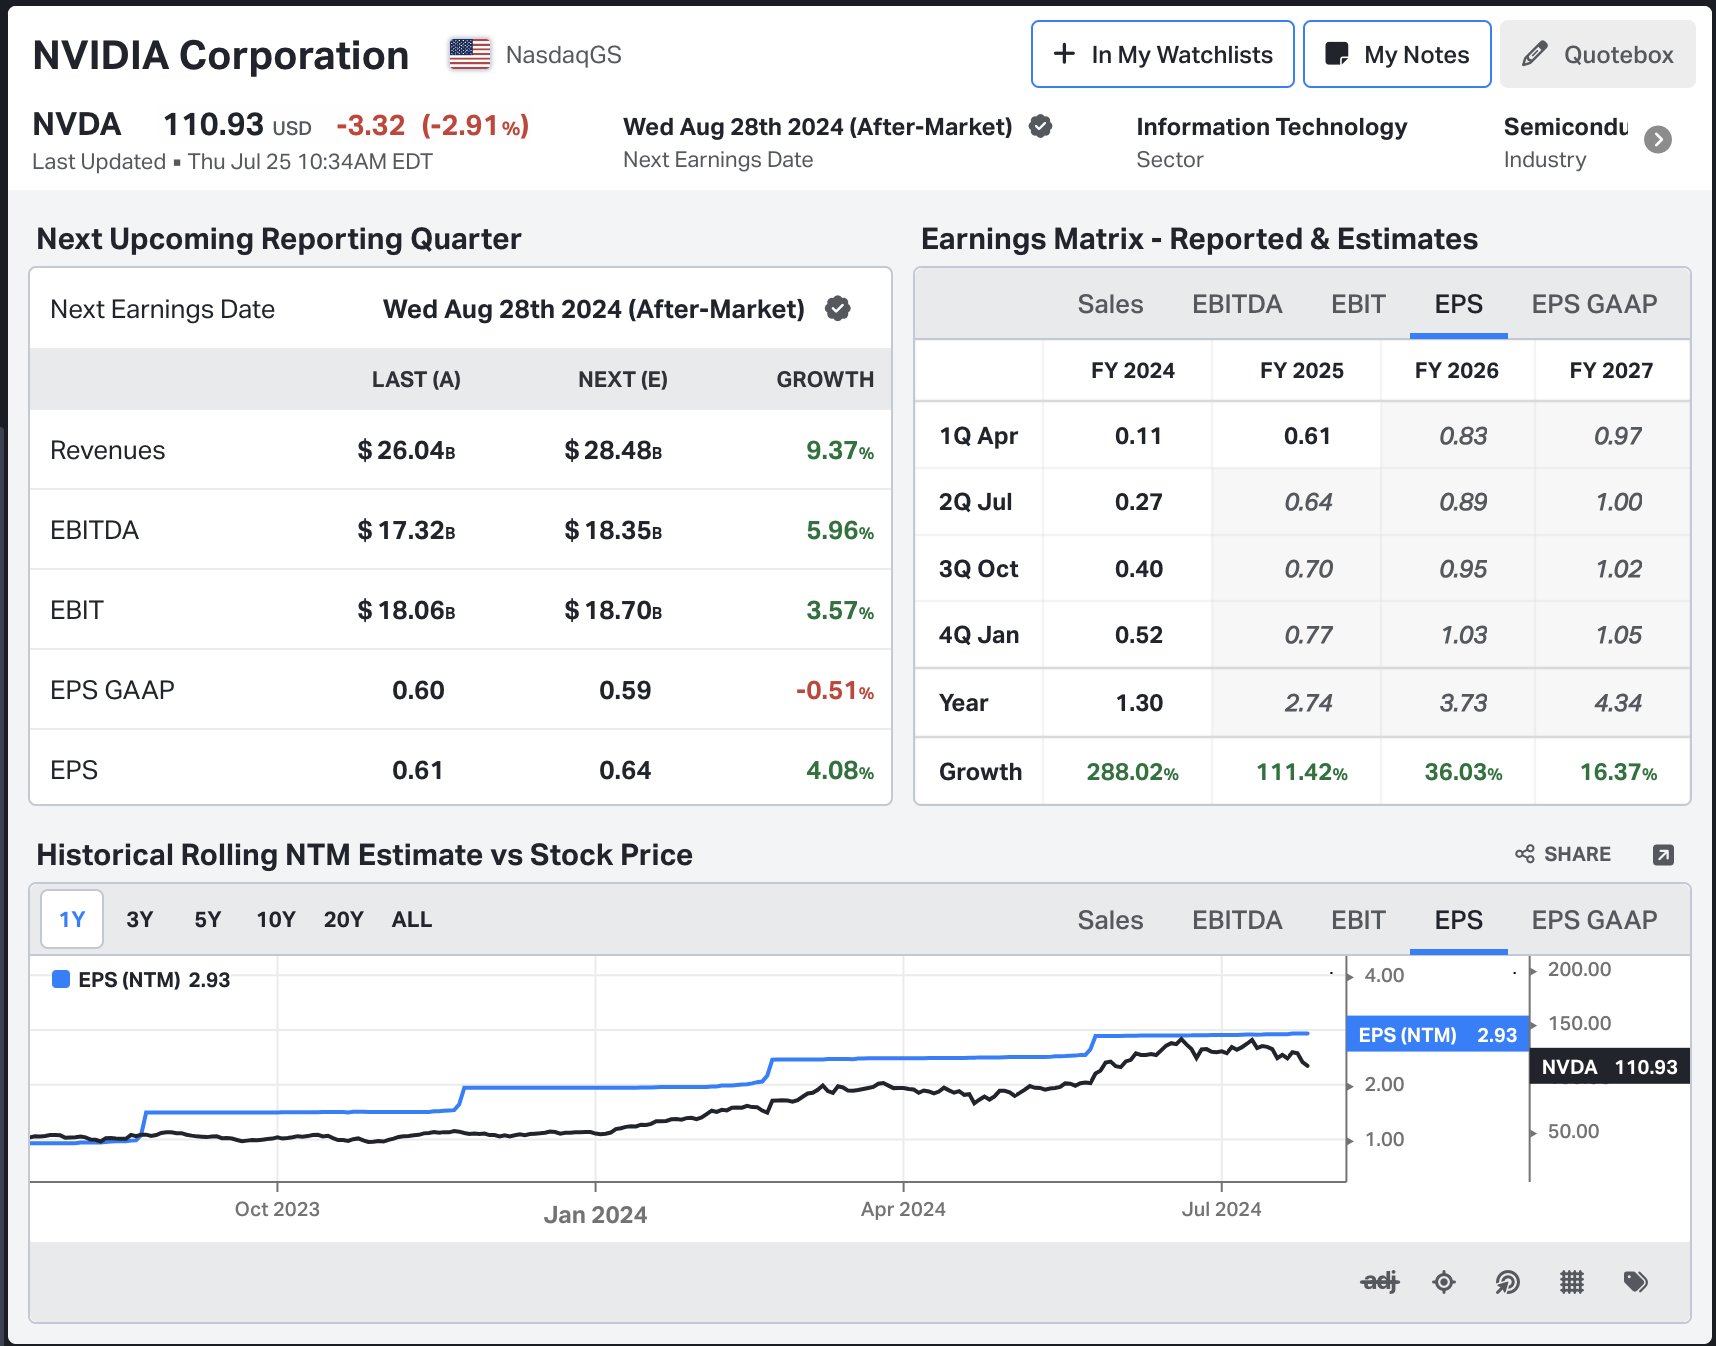Select Sales tab in Earnings Matrix
The image size is (1716, 1346).
(x=1110, y=304)
